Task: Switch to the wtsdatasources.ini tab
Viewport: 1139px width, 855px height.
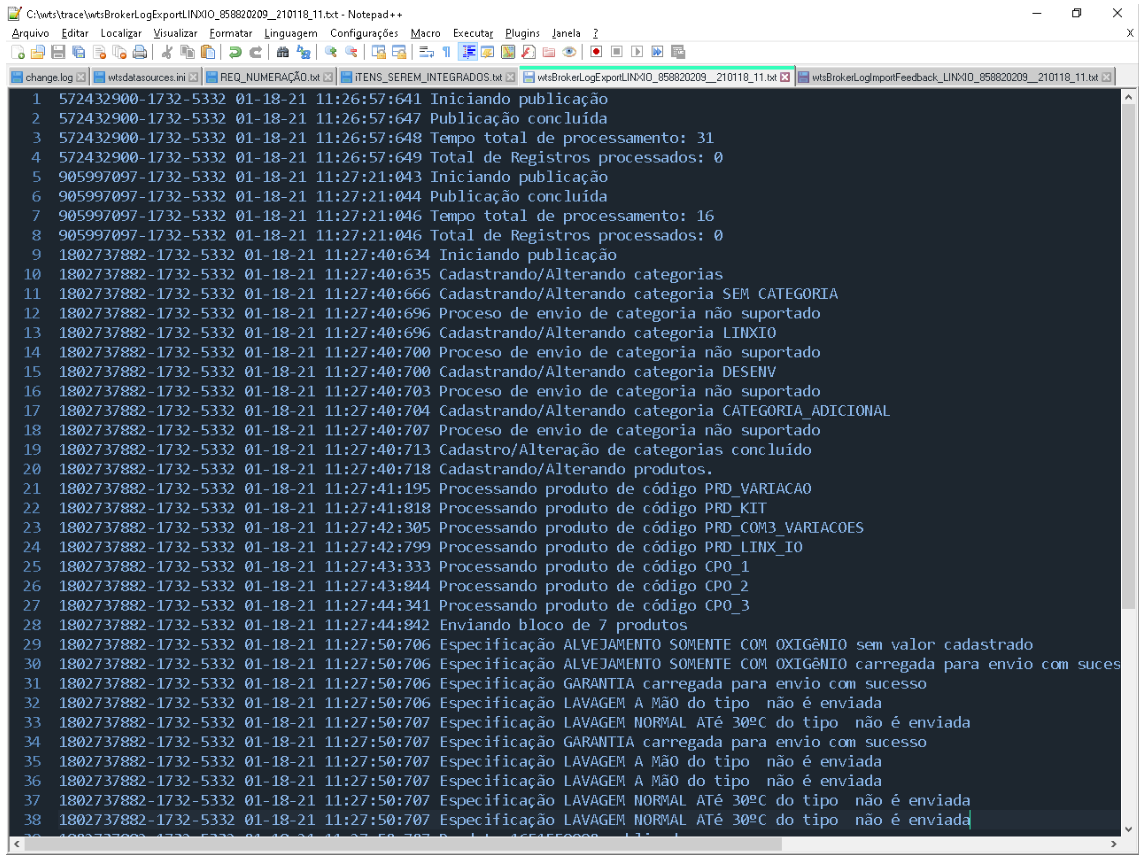Action: click(145, 77)
